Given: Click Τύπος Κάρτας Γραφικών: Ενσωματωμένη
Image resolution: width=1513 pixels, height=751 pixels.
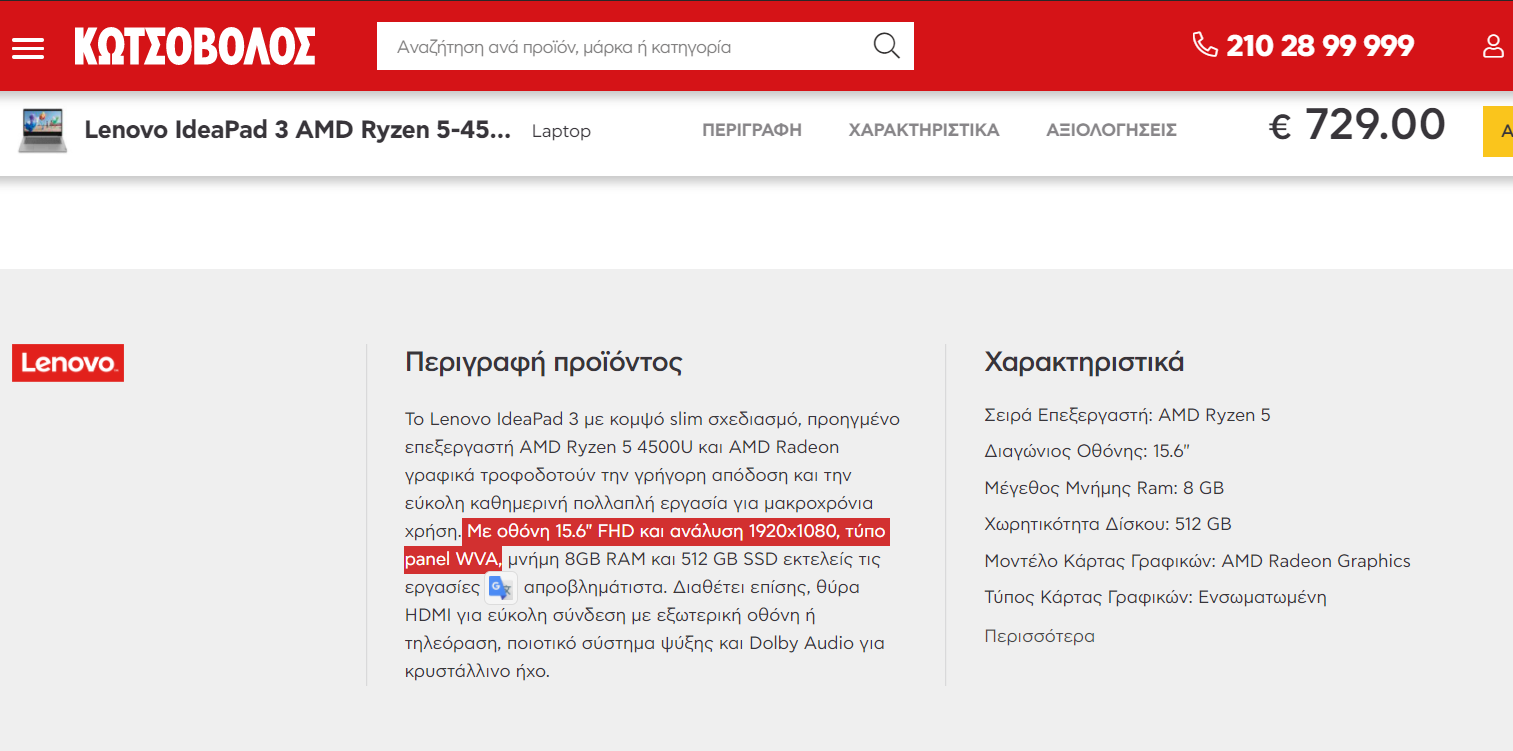Looking at the screenshot, I should [x=1155, y=598].
